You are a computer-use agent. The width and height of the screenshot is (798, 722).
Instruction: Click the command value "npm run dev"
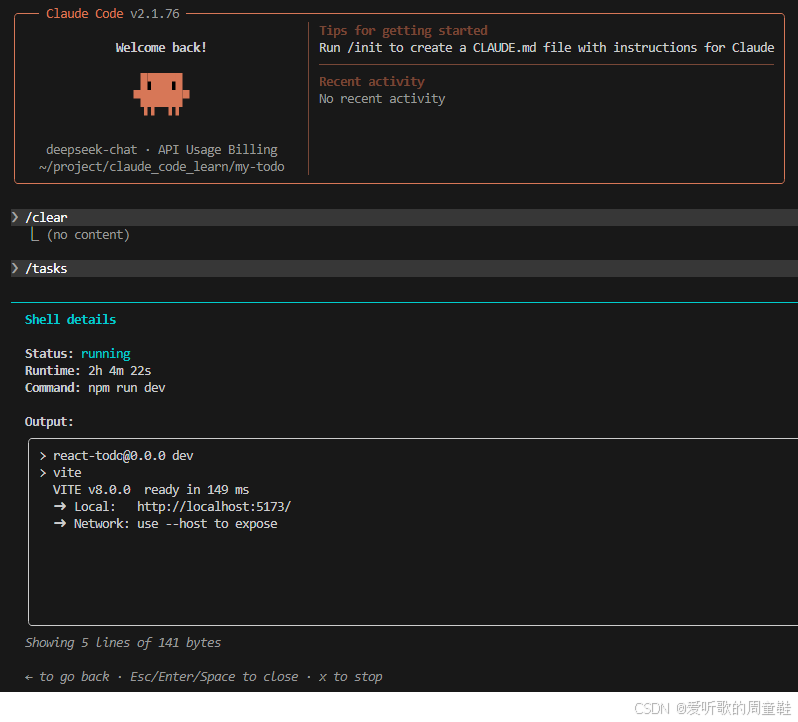click(127, 388)
